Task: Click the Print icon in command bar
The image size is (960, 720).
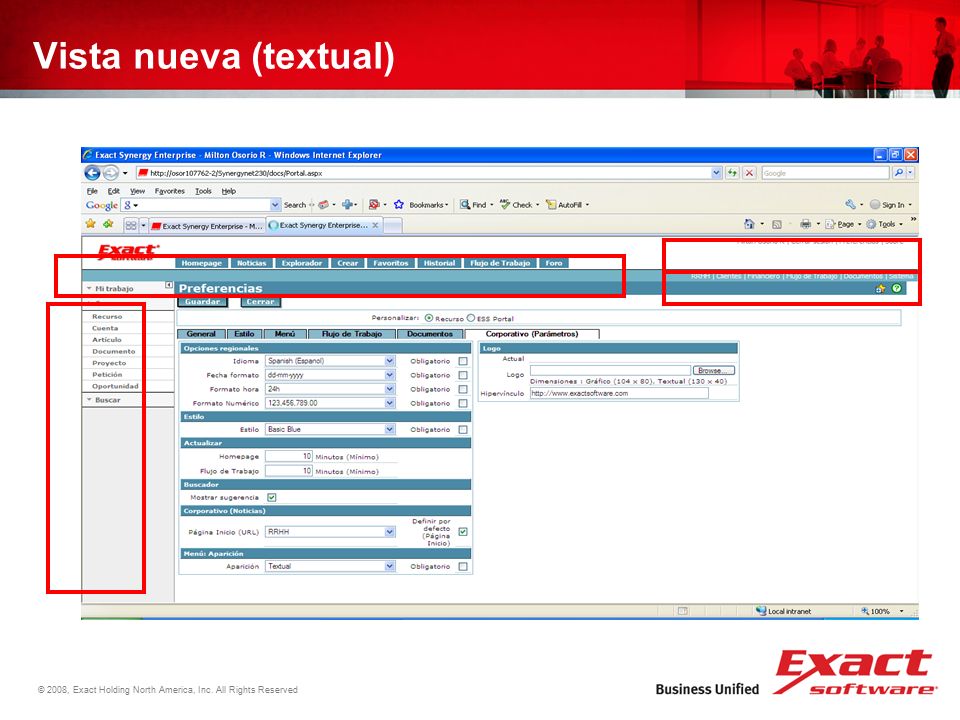Action: [x=806, y=224]
